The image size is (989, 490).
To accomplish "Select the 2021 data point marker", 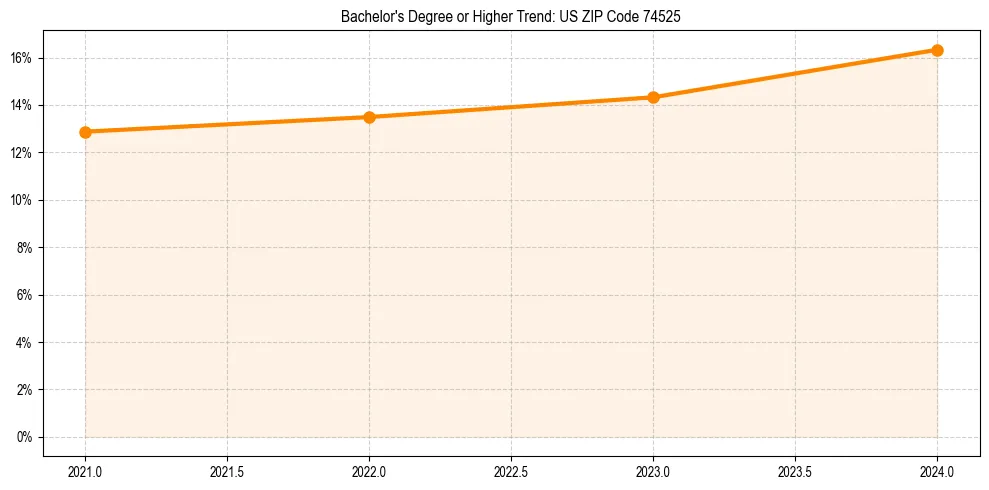I will point(85,132).
